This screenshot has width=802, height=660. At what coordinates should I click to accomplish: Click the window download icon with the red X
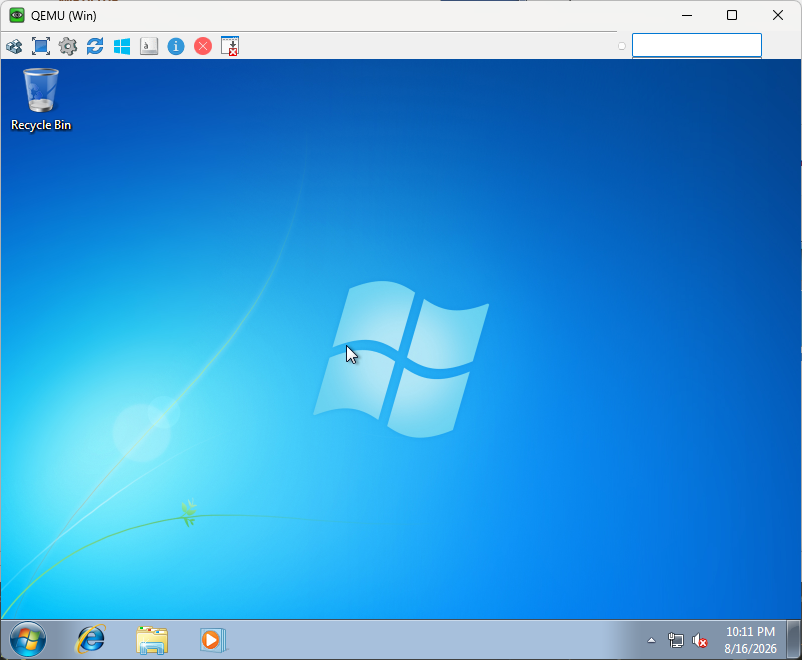230,46
